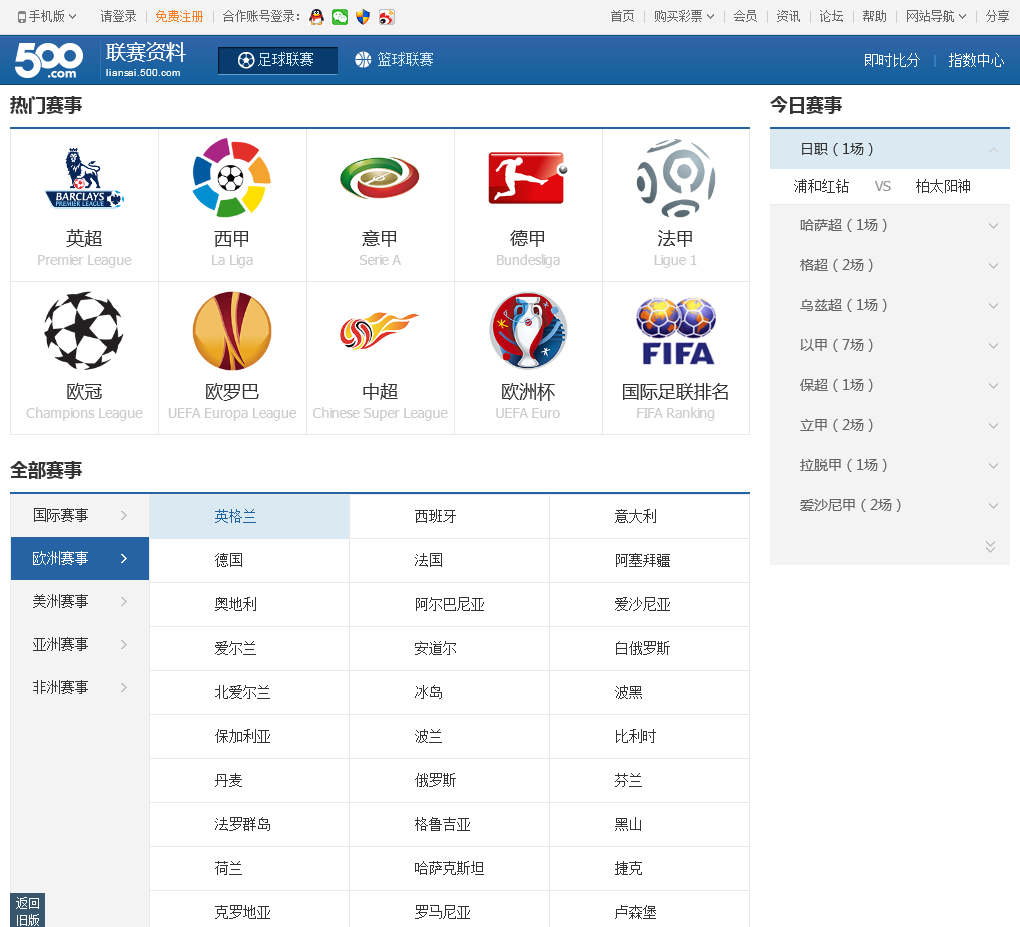The height and width of the screenshot is (927, 1020).
Task: Open the 手机版 dropdown
Action: [x=47, y=16]
